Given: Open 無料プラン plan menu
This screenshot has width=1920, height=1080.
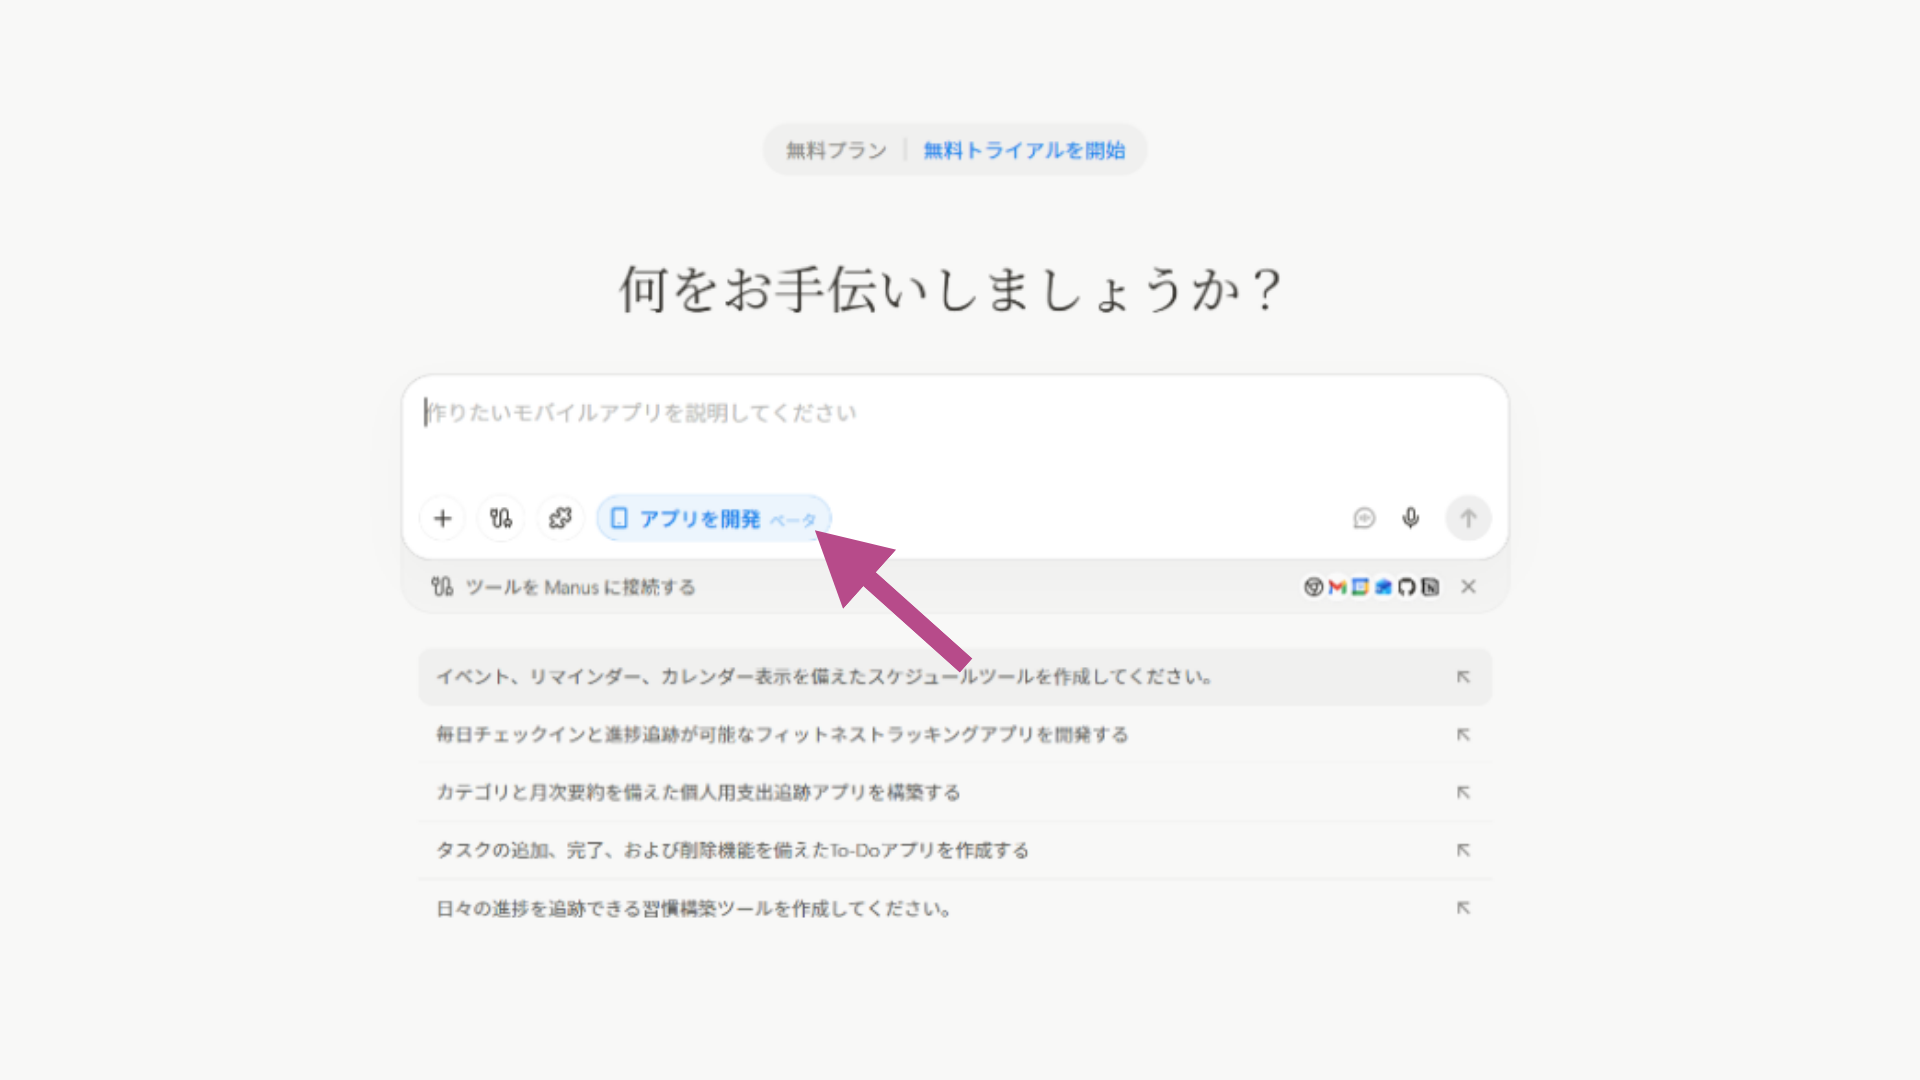Looking at the screenshot, I should (x=834, y=149).
